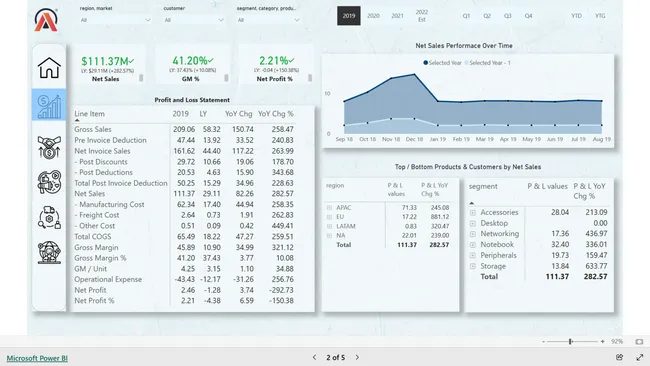Image resolution: width=650 pixels, height=366 pixels.
Task: Expand the Notebook segment row
Action: tap(473, 245)
